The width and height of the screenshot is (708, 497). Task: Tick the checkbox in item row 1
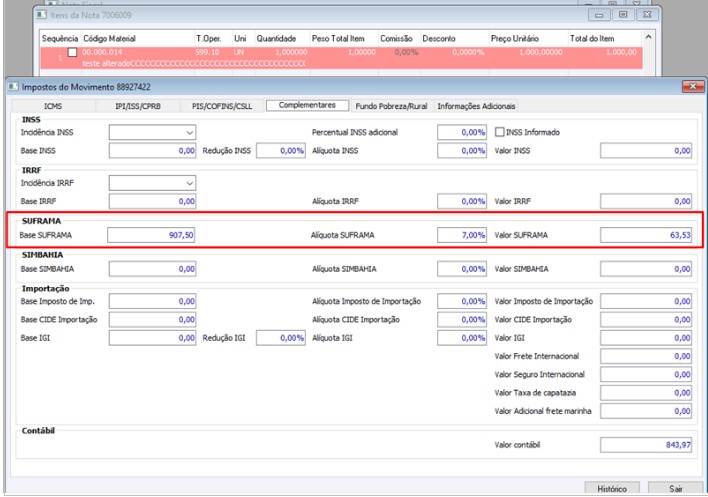tap(72, 51)
